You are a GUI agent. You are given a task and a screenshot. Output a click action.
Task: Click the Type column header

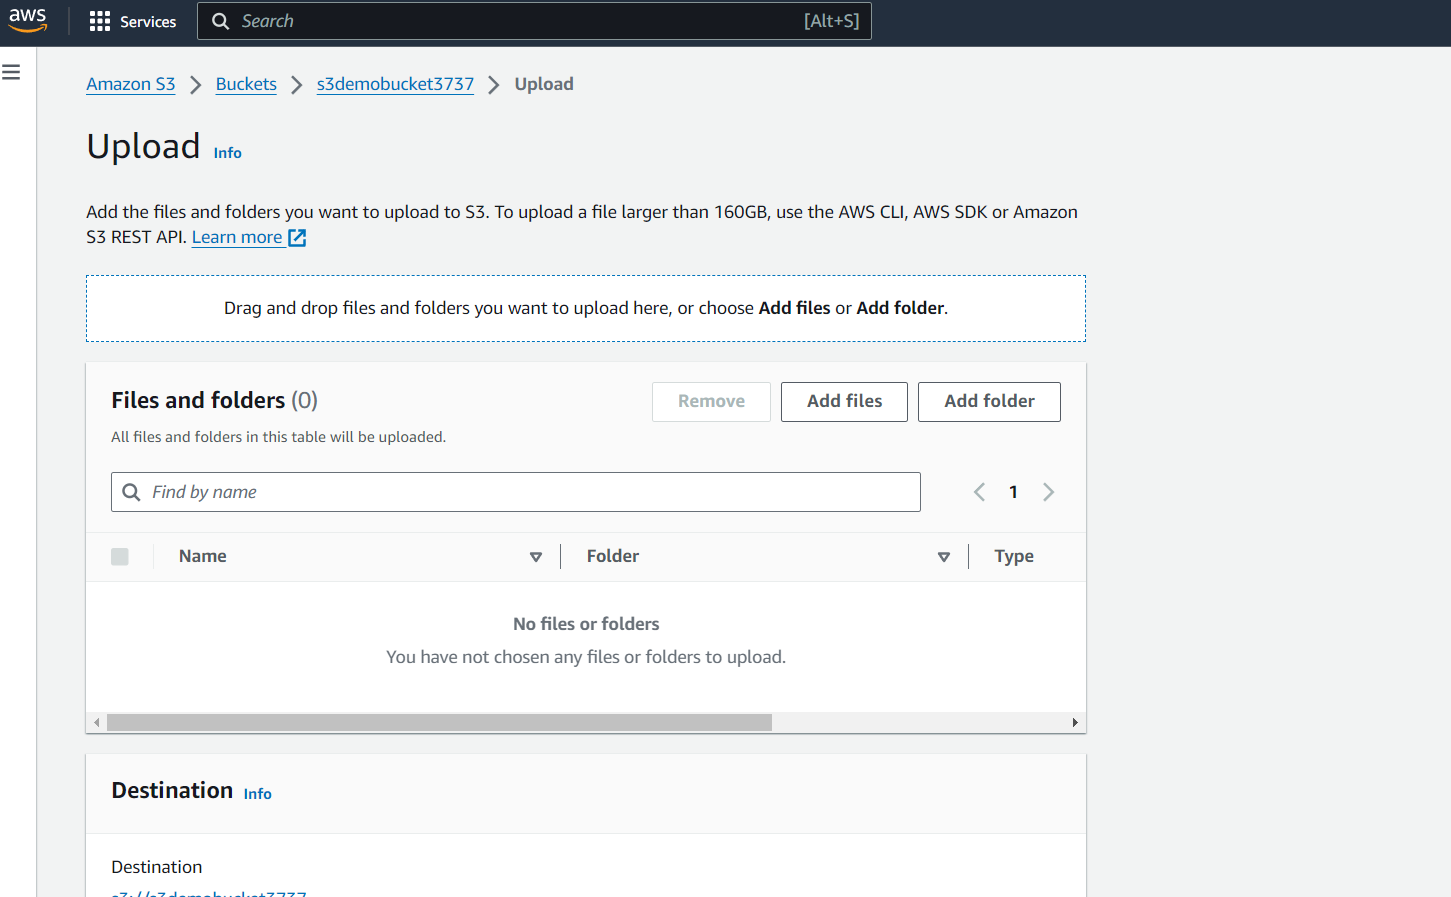click(x=1014, y=556)
